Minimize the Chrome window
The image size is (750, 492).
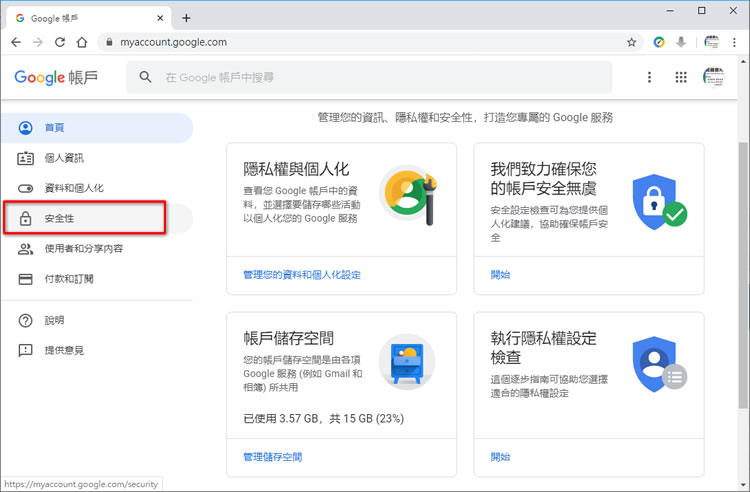(x=670, y=11)
